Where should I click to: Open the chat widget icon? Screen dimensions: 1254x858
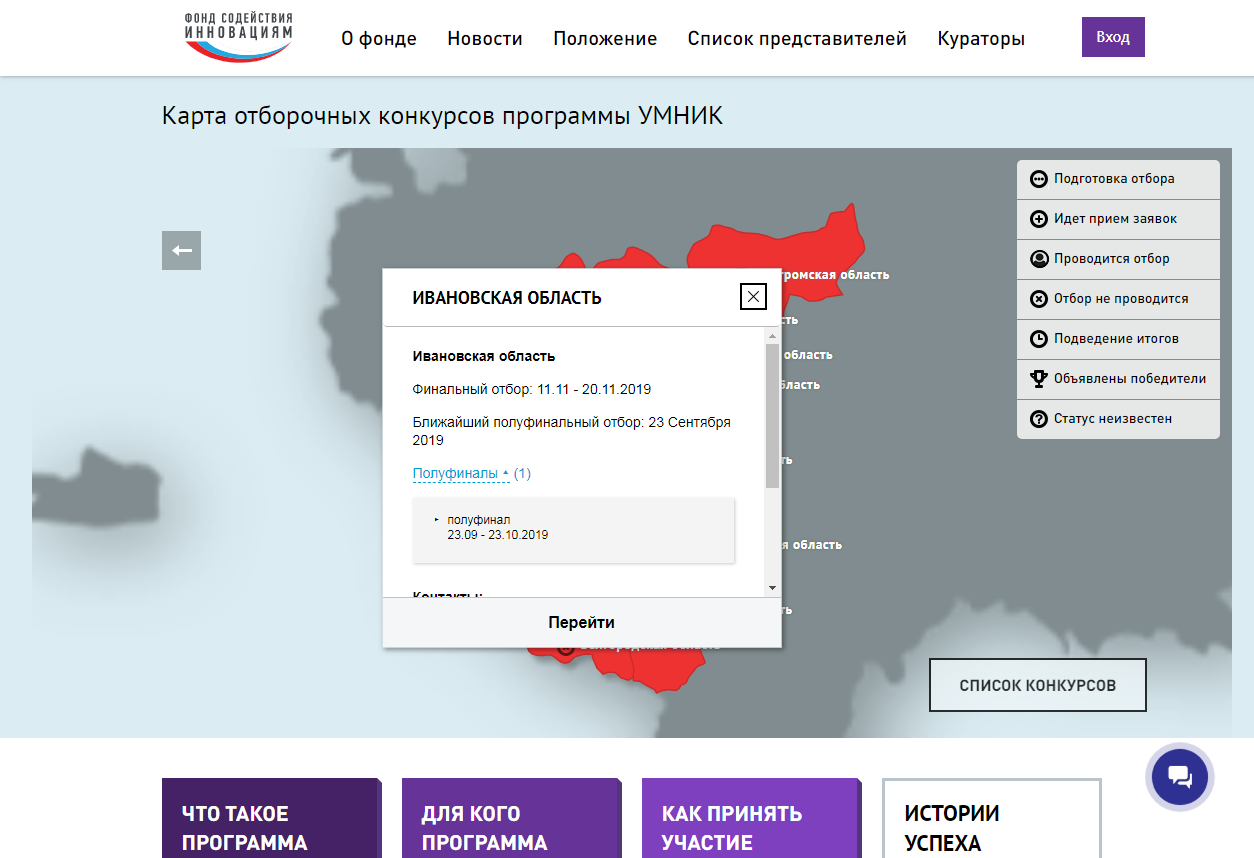pos(1180,776)
